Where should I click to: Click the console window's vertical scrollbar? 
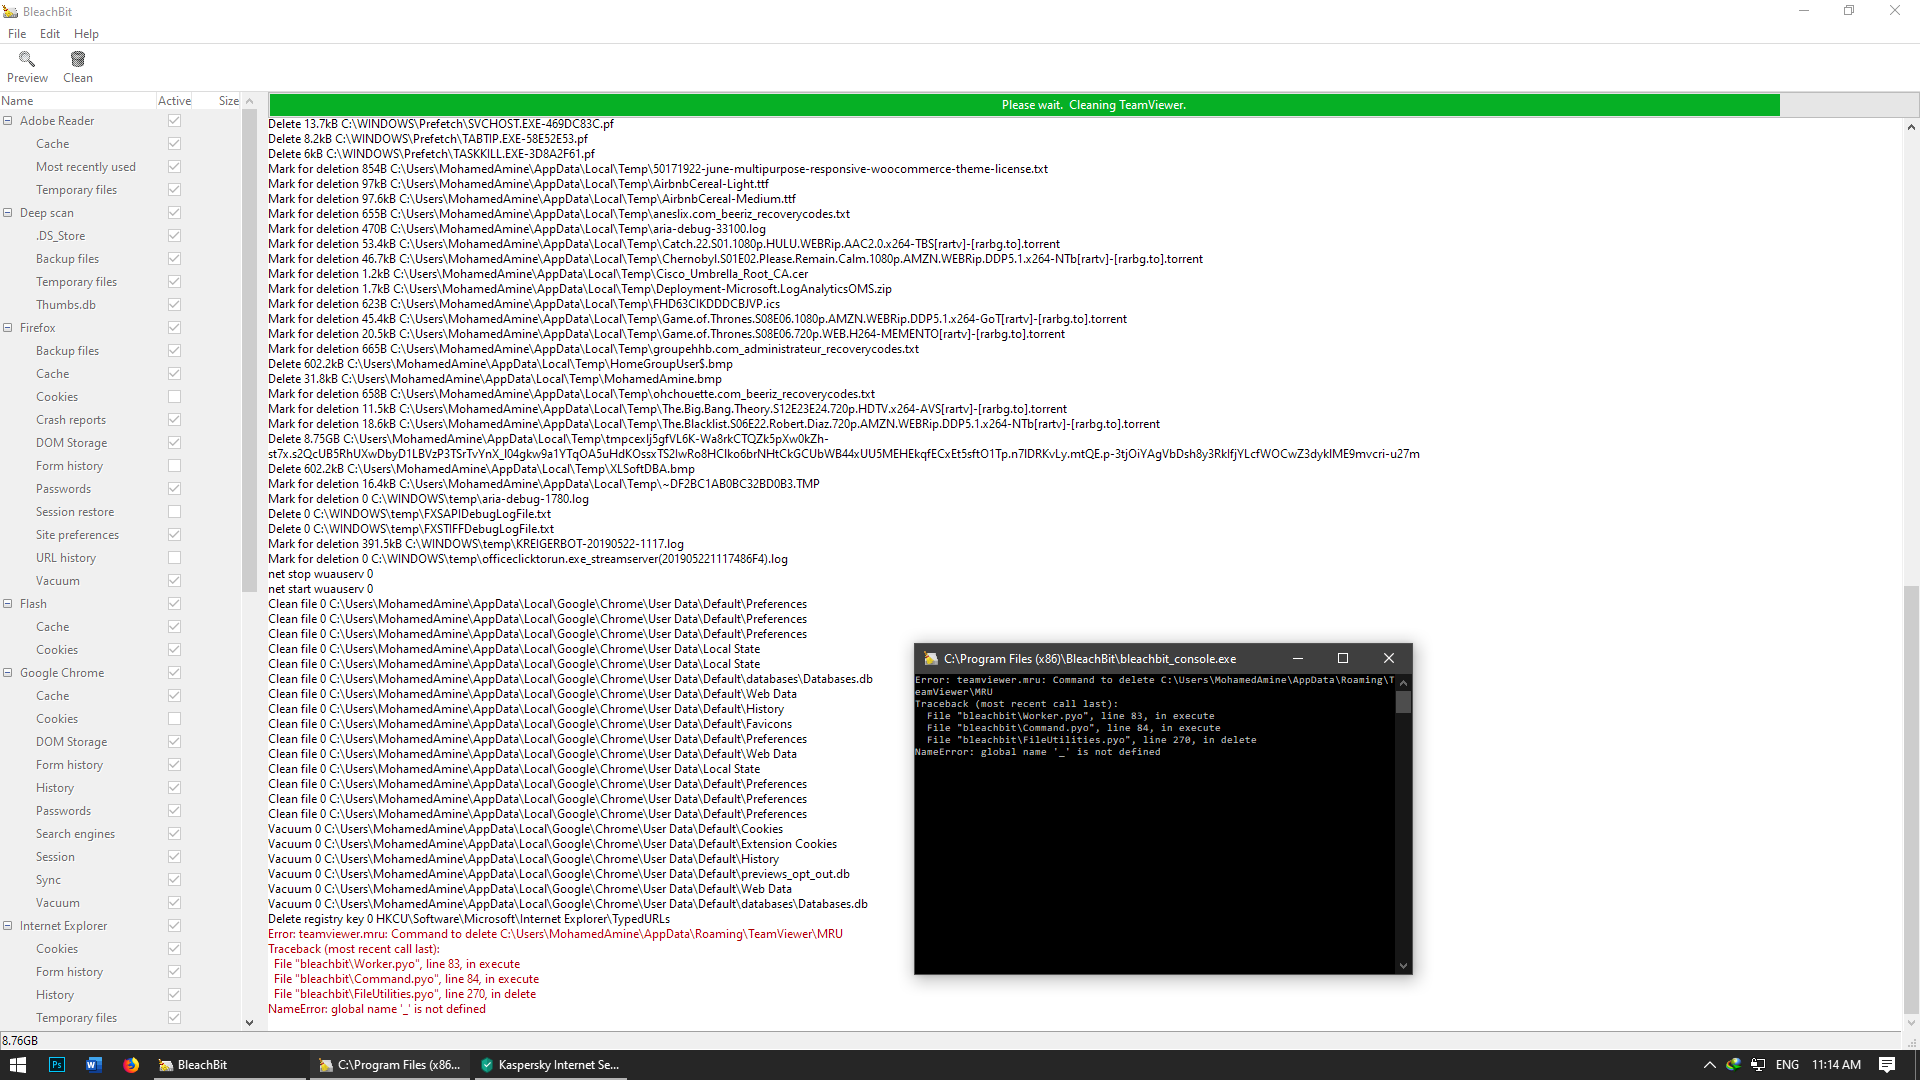[1403, 820]
